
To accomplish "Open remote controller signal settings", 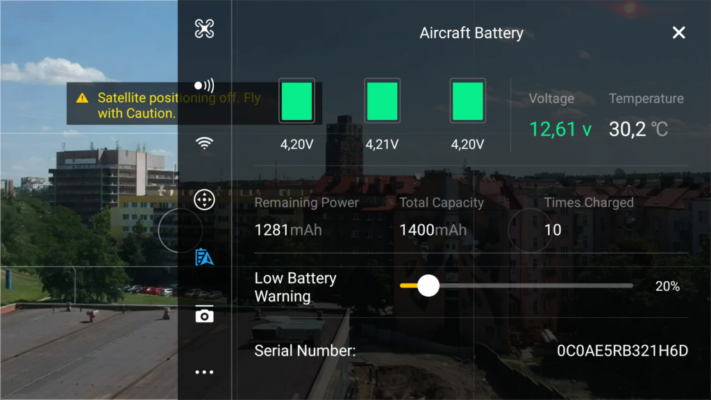I will click(x=205, y=85).
